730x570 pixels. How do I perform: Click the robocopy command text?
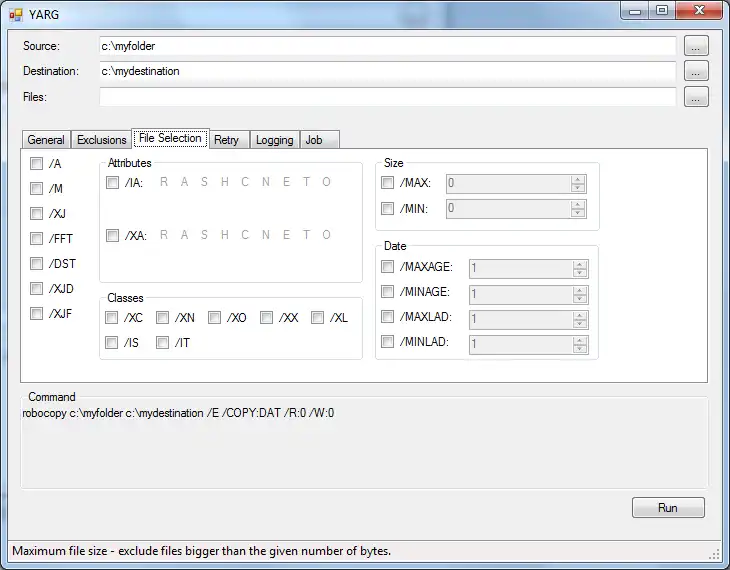point(178,413)
